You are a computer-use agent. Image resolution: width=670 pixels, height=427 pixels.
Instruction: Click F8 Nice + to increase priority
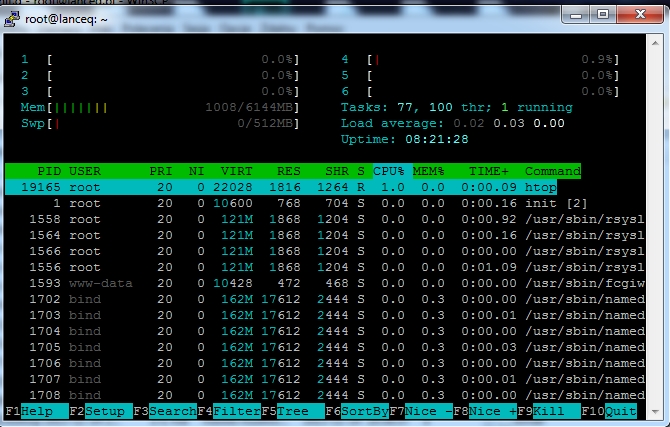pyautogui.click(x=485, y=411)
